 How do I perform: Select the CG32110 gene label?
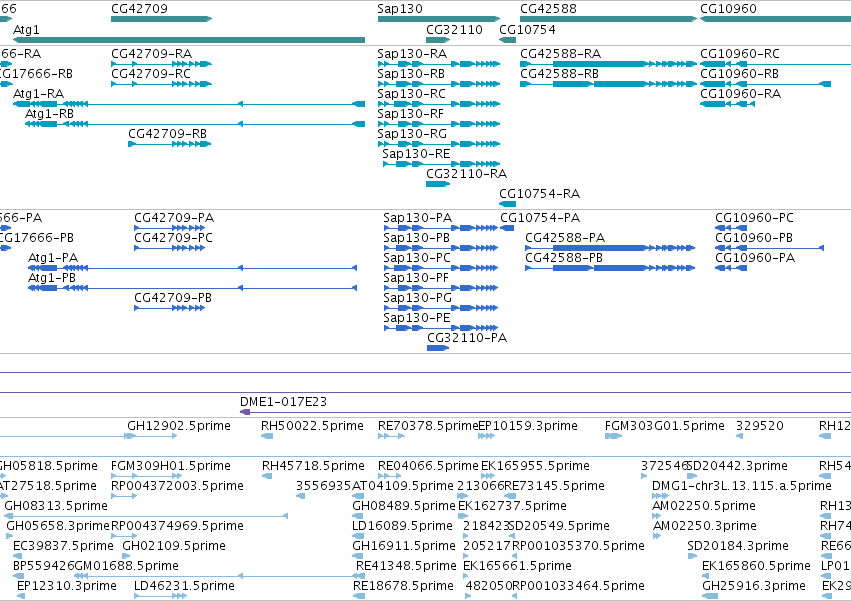pyautogui.click(x=454, y=29)
